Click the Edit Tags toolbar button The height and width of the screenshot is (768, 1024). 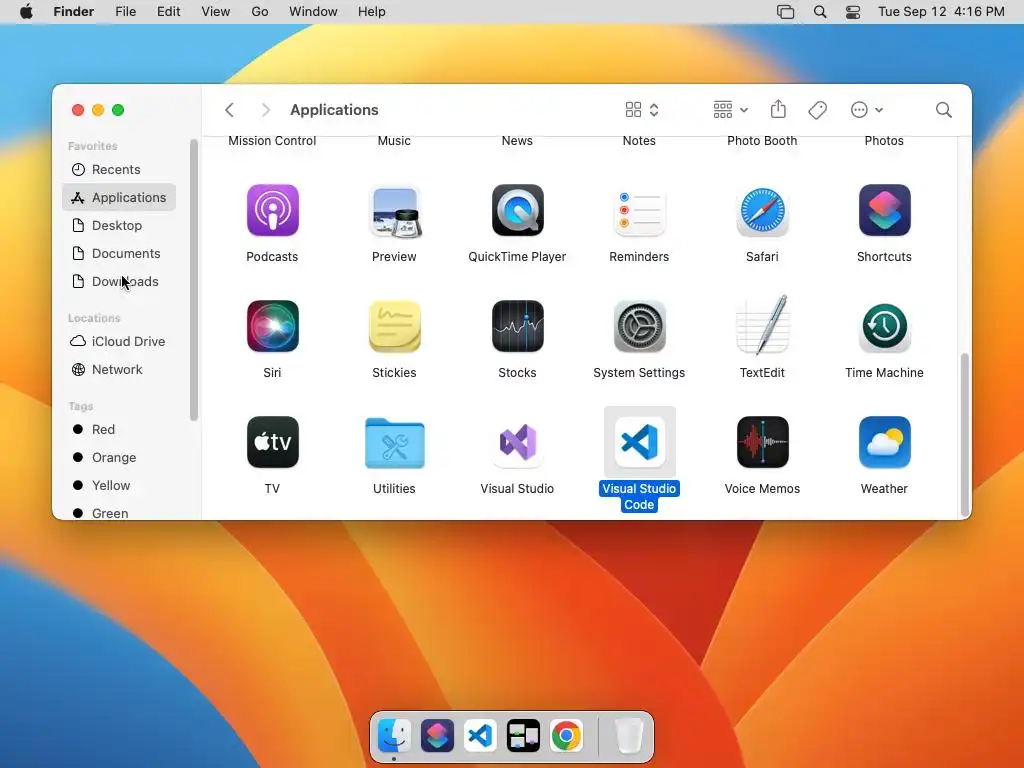click(817, 110)
